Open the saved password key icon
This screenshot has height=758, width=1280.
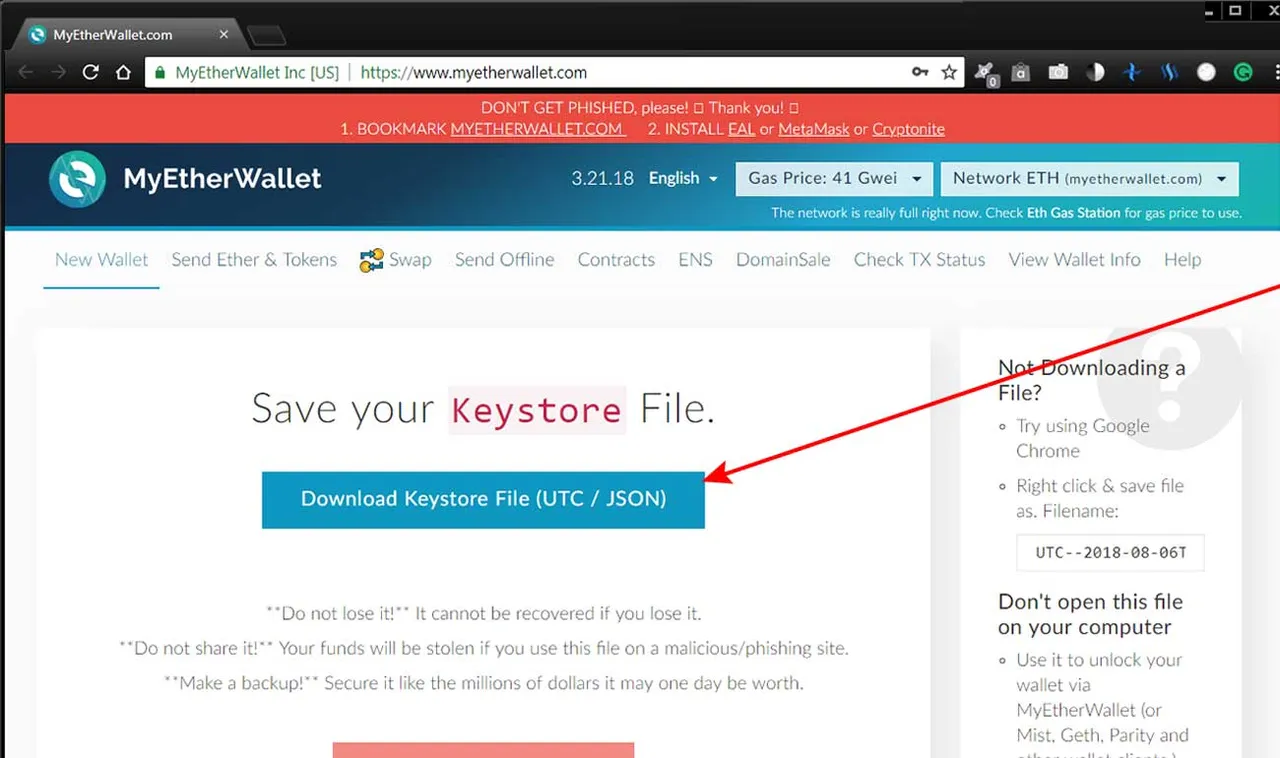point(920,72)
